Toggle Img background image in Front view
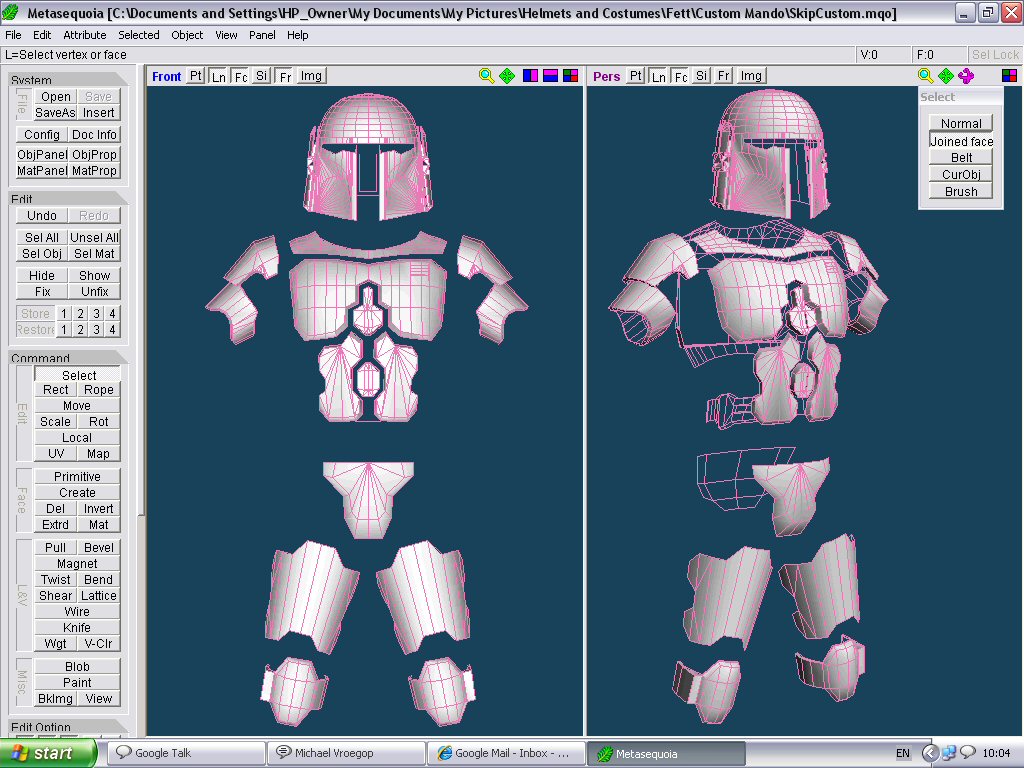The height and width of the screenshot is (768, 1024). point(310,76)
